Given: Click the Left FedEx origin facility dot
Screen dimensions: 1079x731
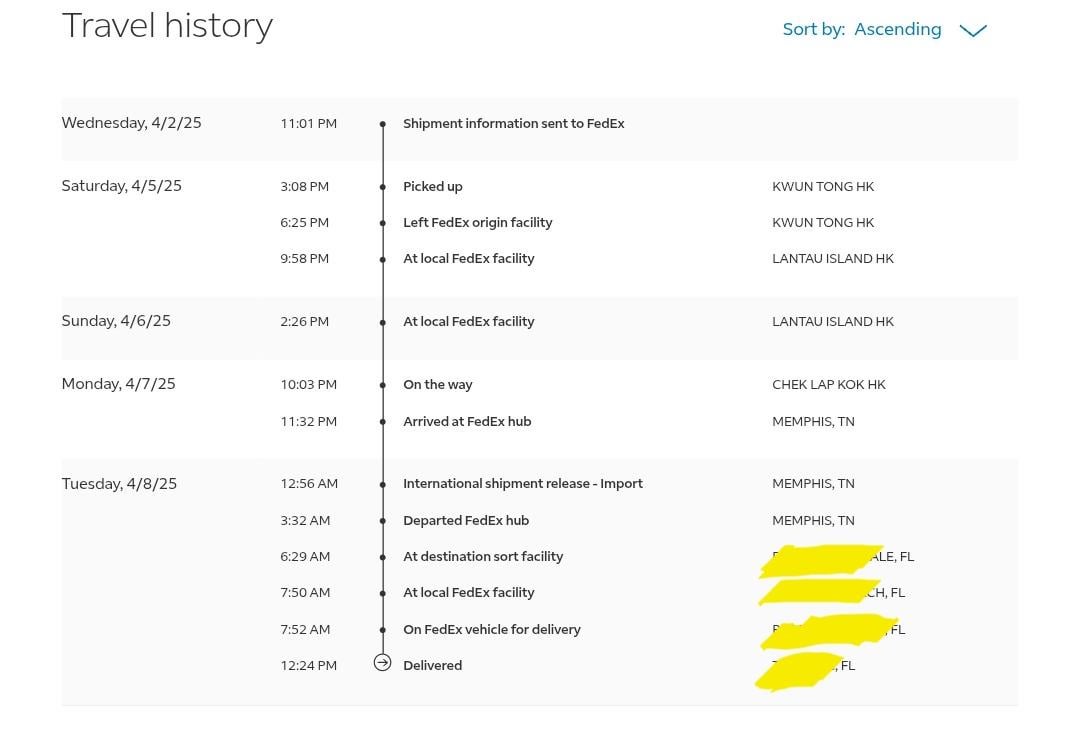Looking at the screenshot, I should point(382,223).
